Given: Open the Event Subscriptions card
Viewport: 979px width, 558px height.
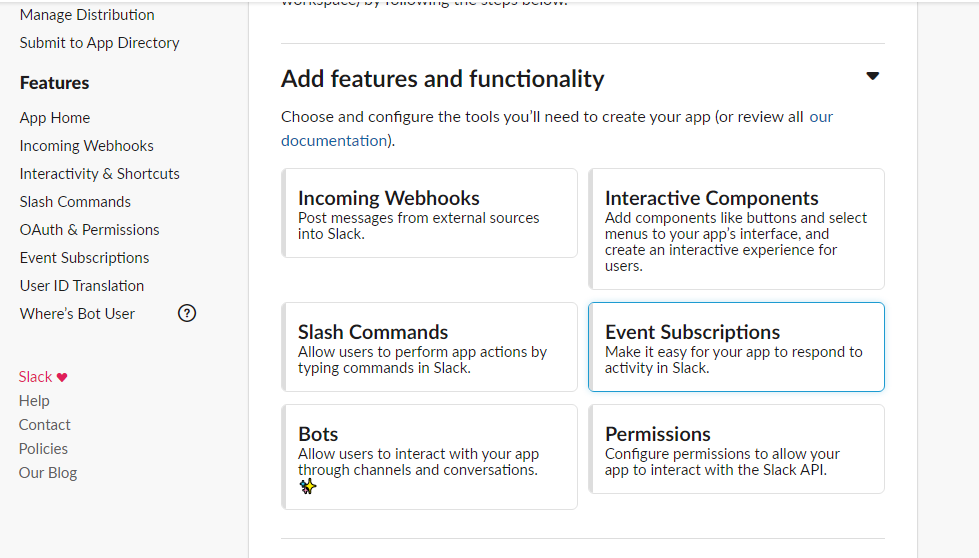Looking at the screenshot, I should click(736, 347).
